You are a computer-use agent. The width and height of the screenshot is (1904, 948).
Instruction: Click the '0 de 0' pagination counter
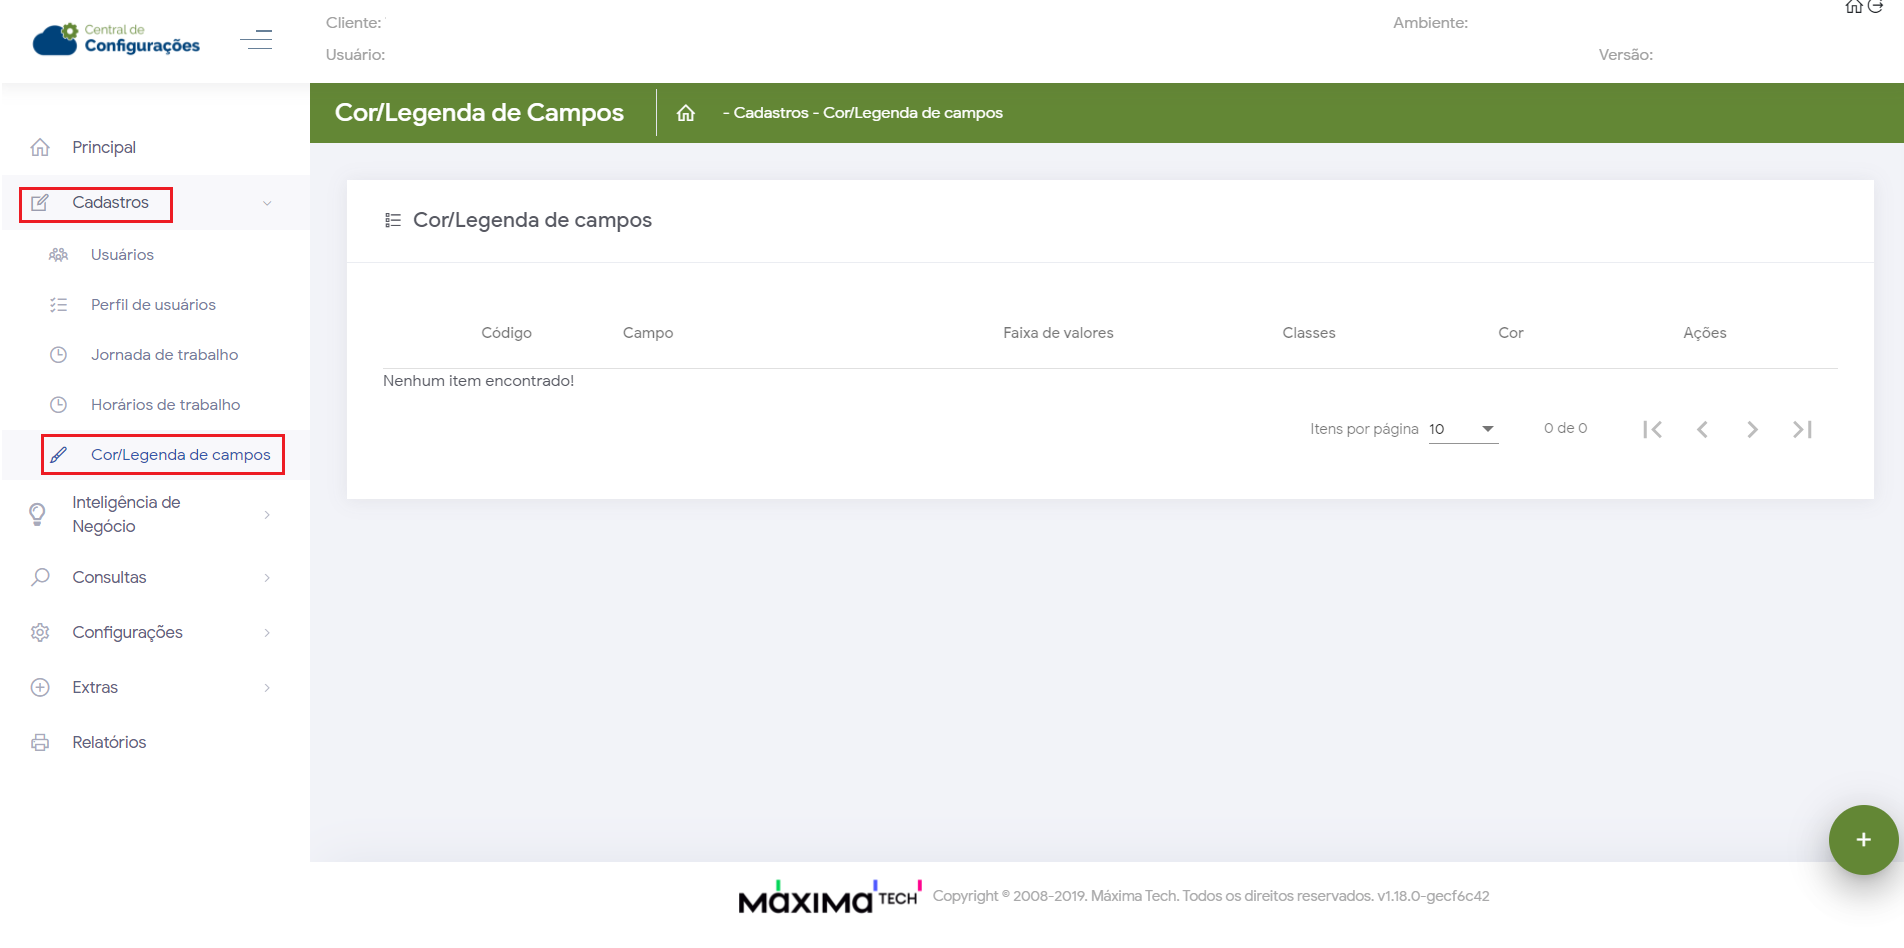coord(1565,428)
